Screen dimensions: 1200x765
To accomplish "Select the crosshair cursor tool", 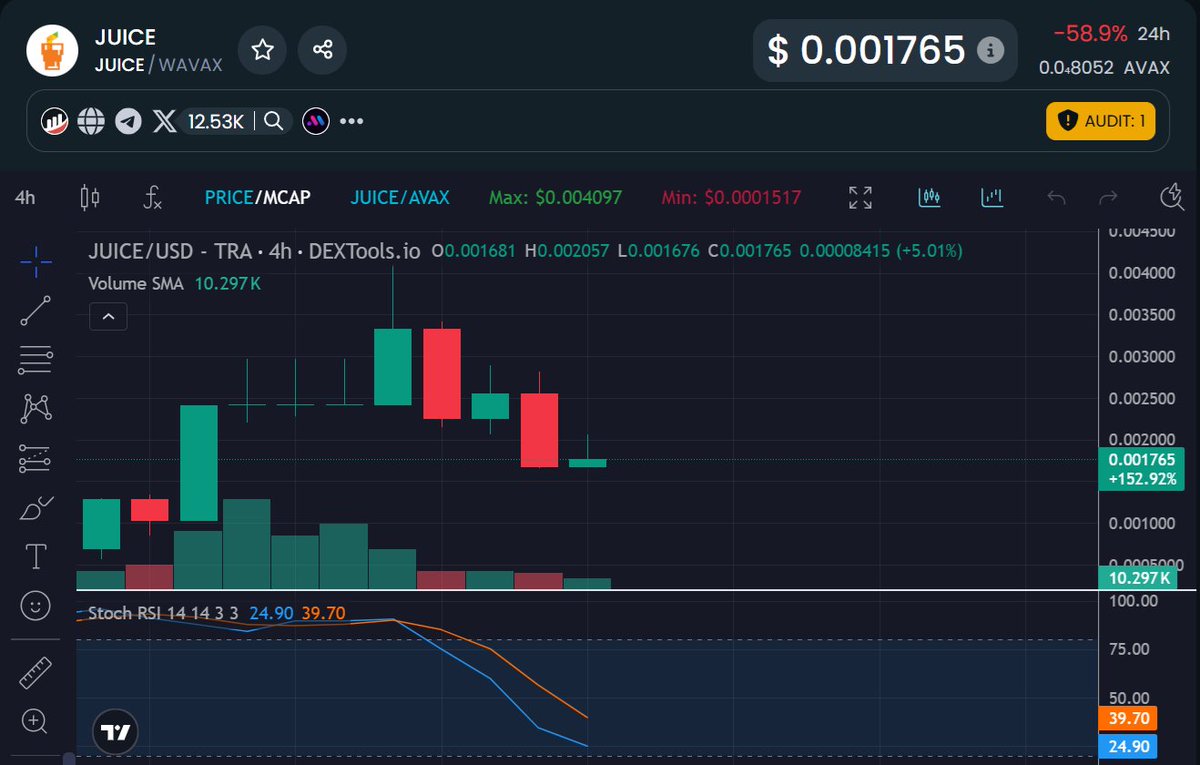I will 35,264.
